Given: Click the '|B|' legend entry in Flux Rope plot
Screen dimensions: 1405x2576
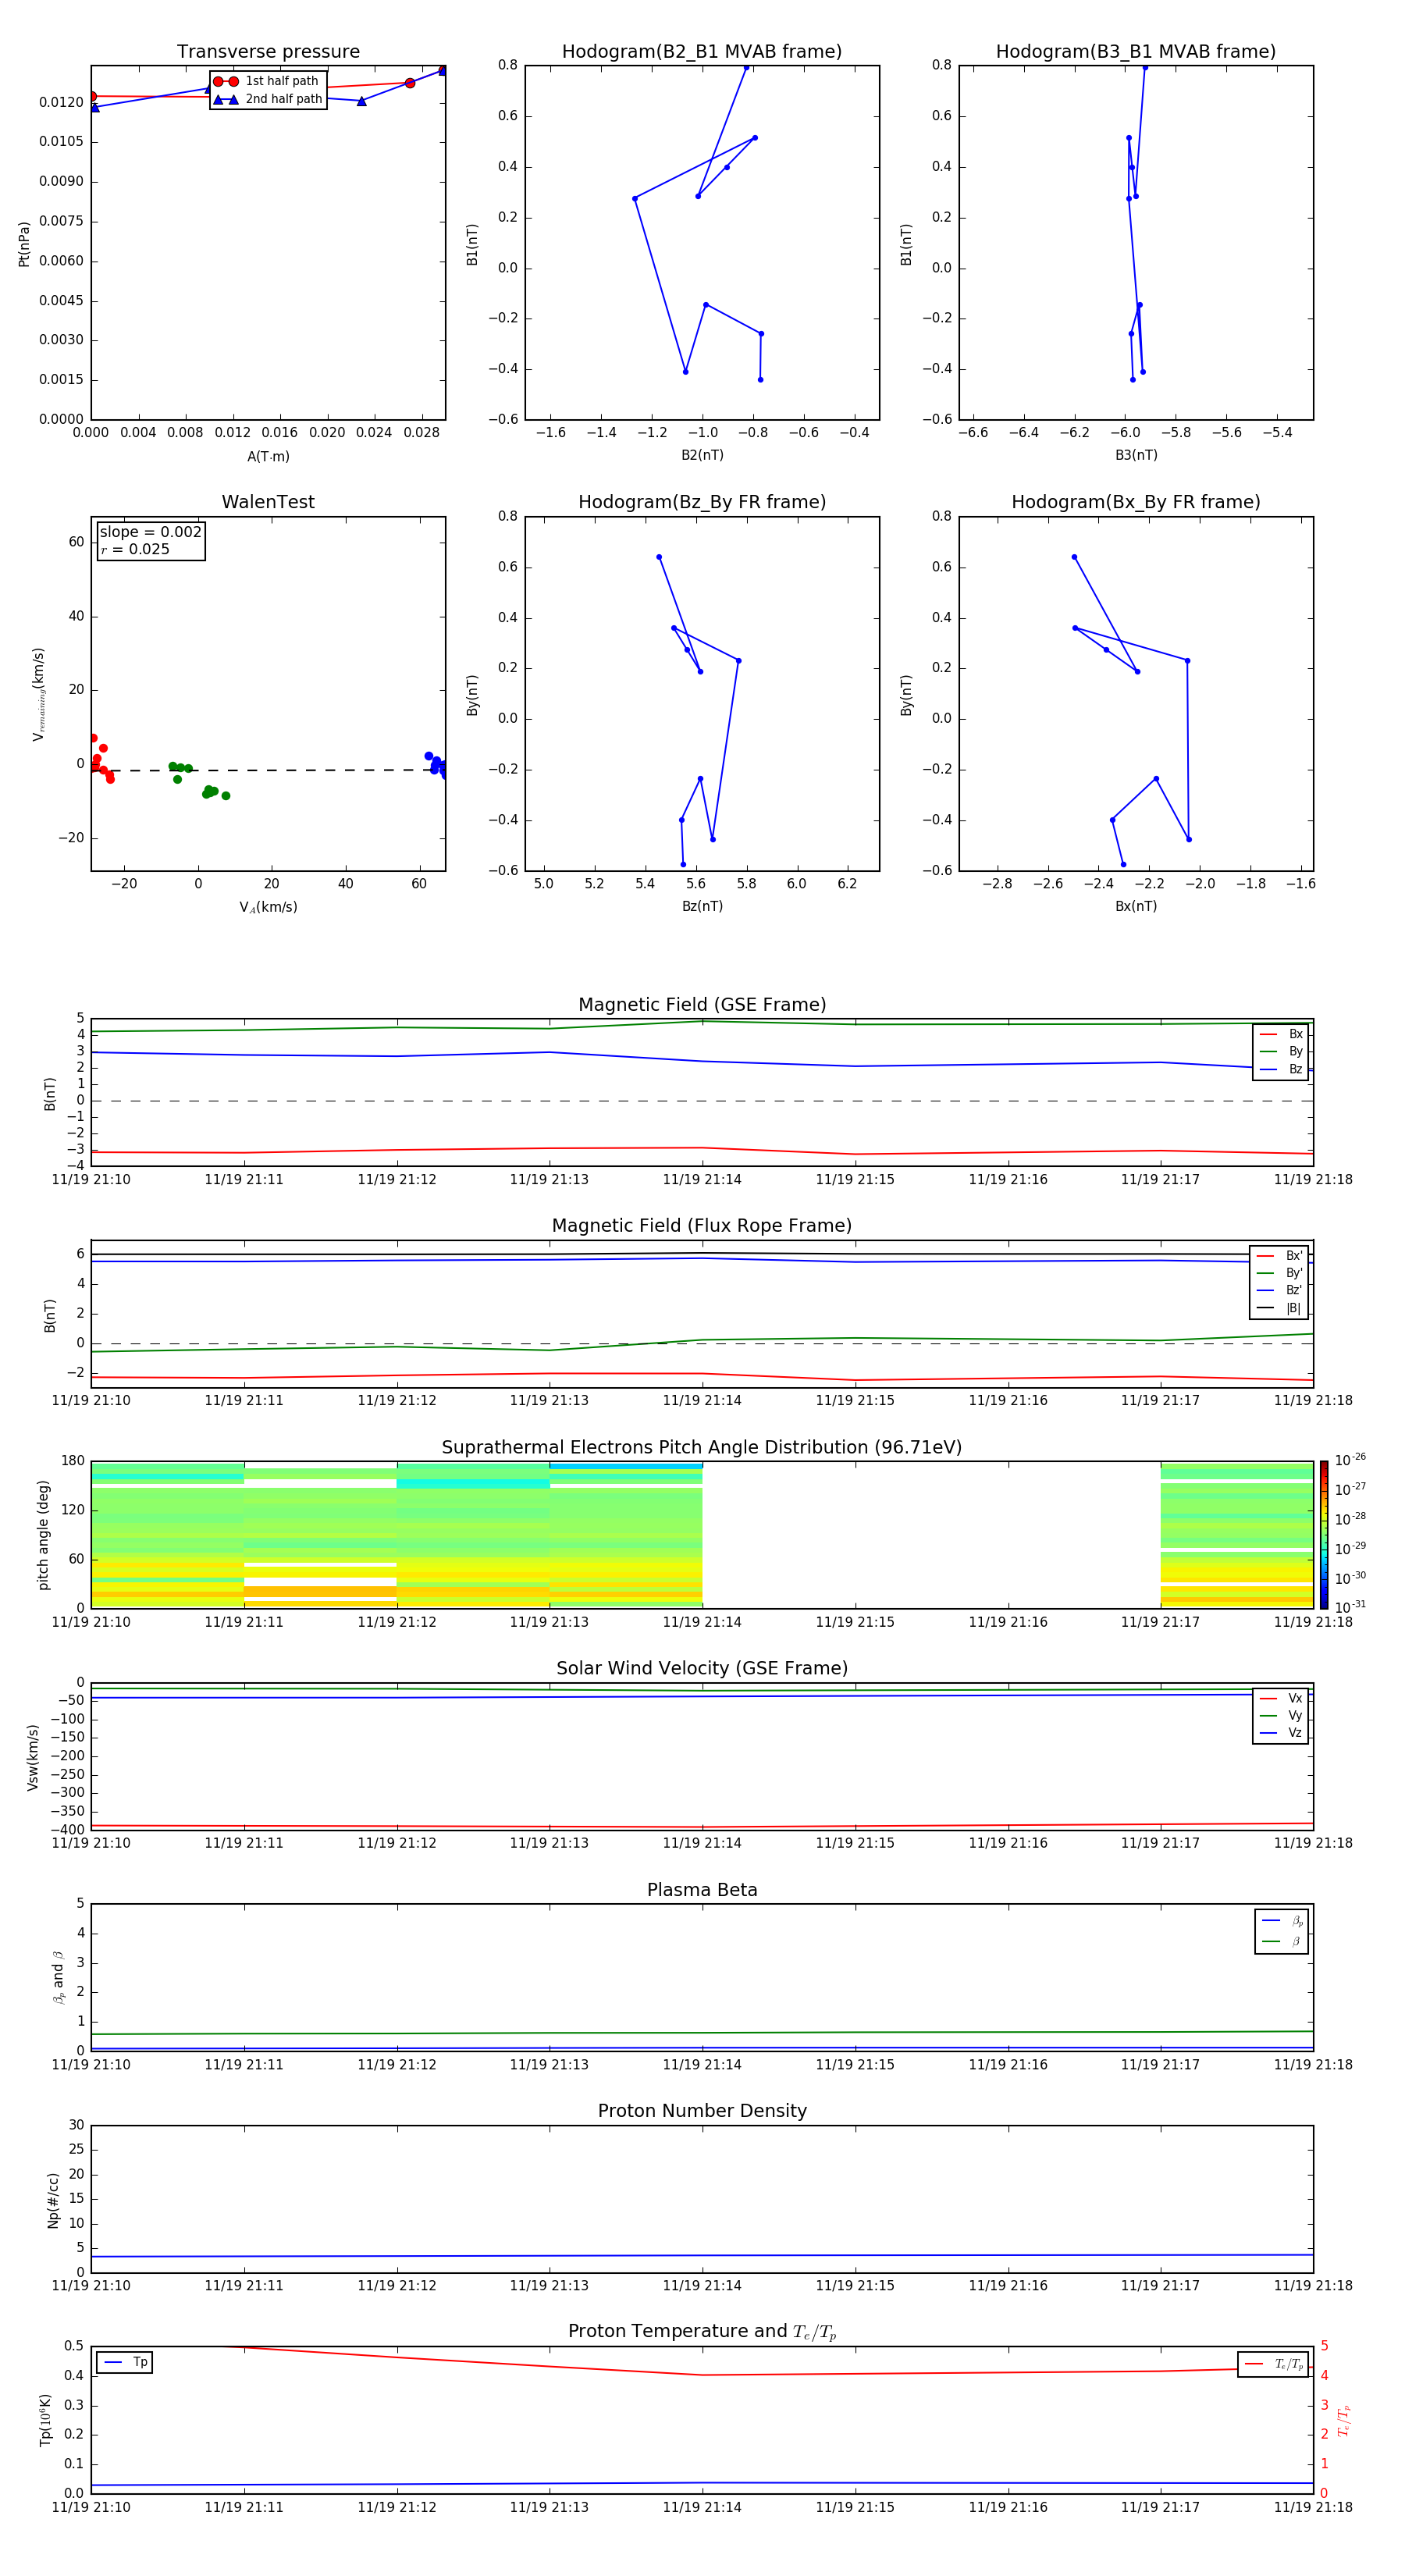Looking at the screenshot, I should (x=1279, y=1309).
